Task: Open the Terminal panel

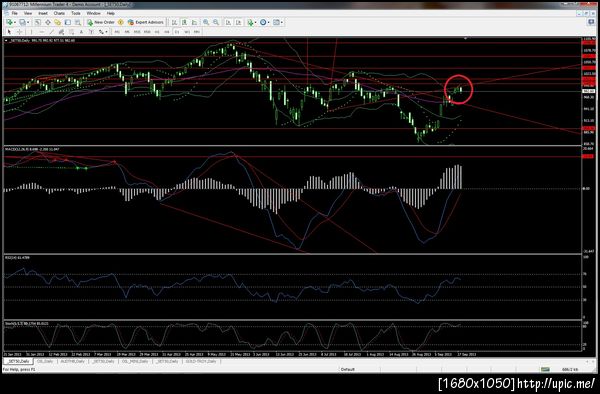Action: pyautogui.click(x=68, y=23)
